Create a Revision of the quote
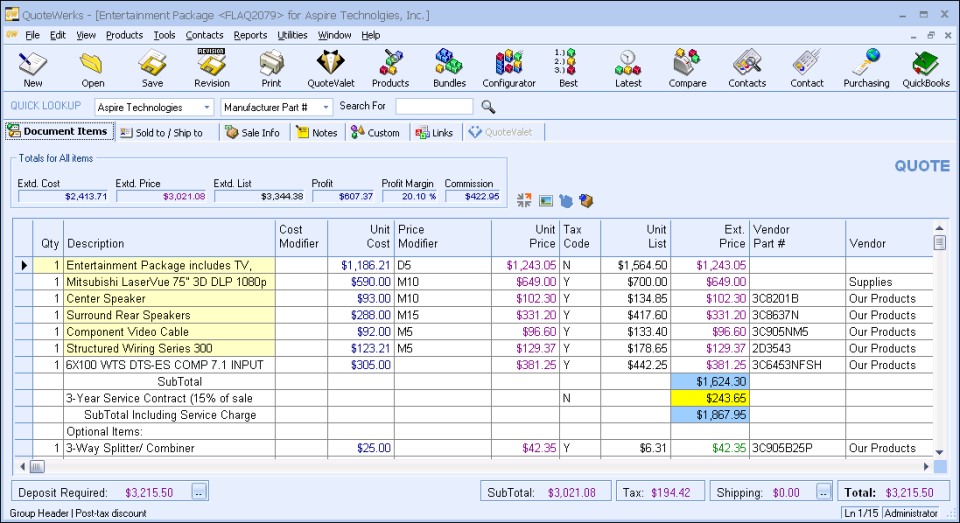960x523 pixels. click(211, 68)
